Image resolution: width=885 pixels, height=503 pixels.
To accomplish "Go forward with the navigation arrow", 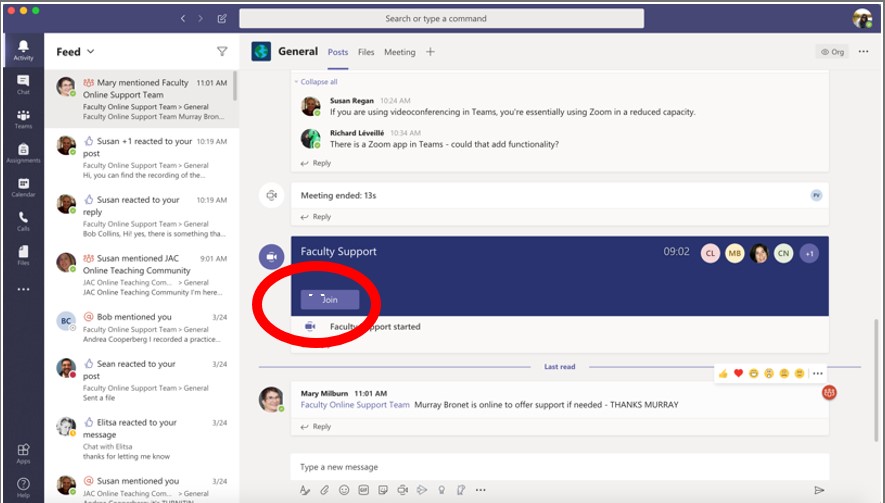I will click(200, 19).
